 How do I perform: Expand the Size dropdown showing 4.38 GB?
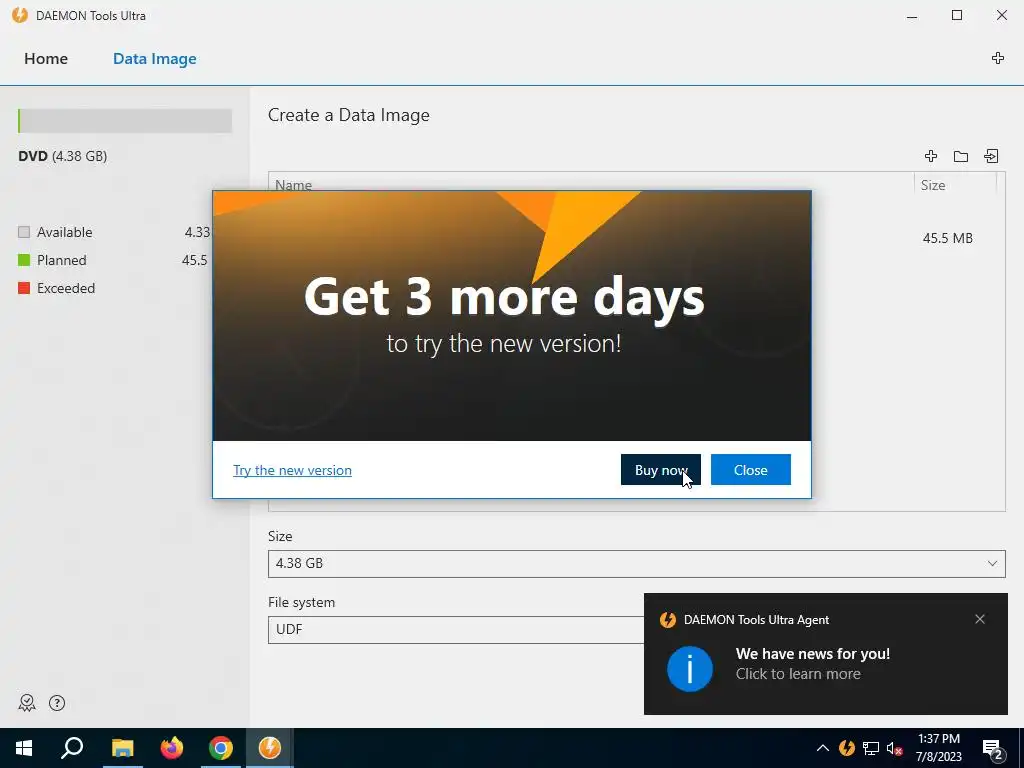pyautogui.click(x=636, y=564)
